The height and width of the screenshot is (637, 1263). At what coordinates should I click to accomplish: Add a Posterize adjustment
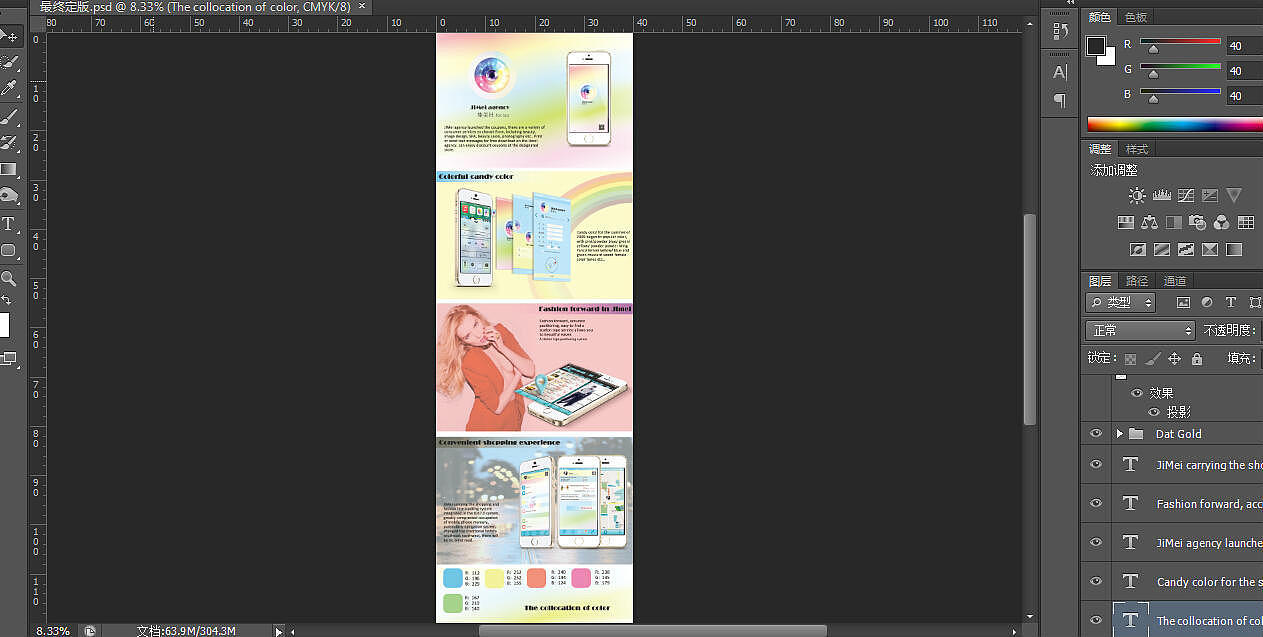[1161, 250]
